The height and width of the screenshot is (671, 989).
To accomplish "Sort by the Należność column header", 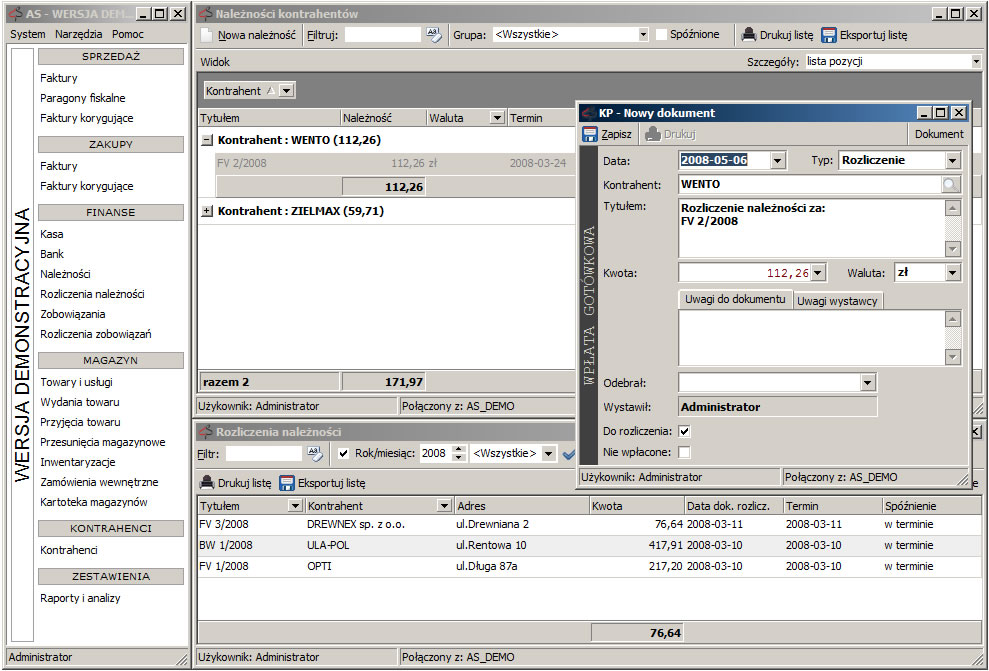I will 382,118.
